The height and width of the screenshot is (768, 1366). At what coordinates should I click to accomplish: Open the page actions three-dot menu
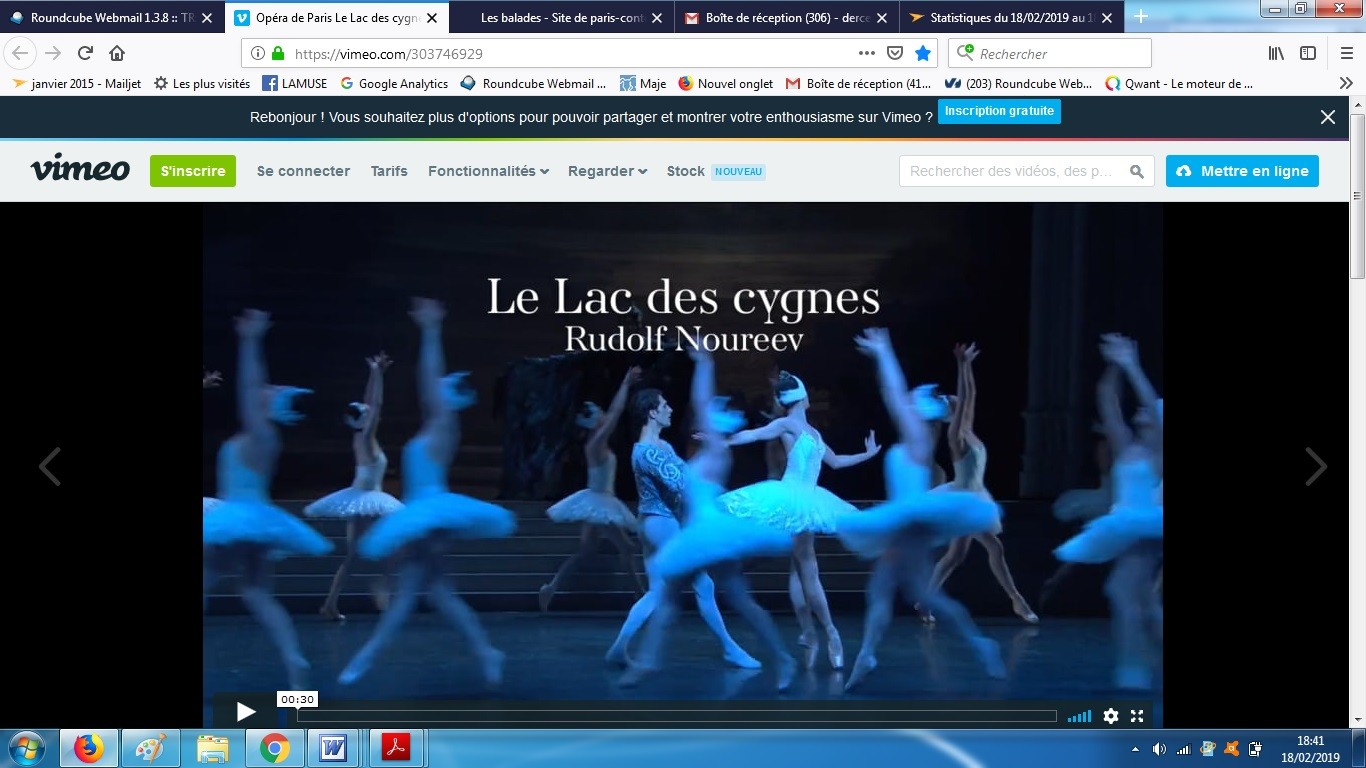[867, 53]
